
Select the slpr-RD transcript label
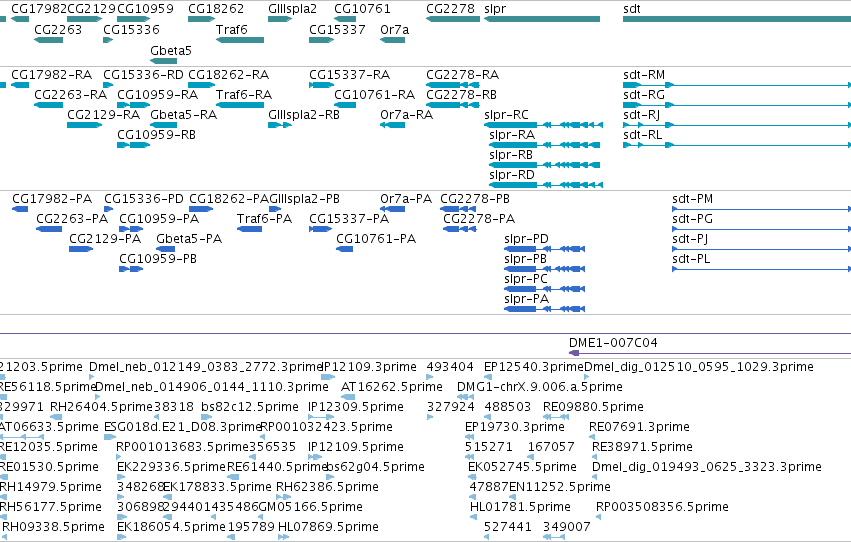click(511, 175)
